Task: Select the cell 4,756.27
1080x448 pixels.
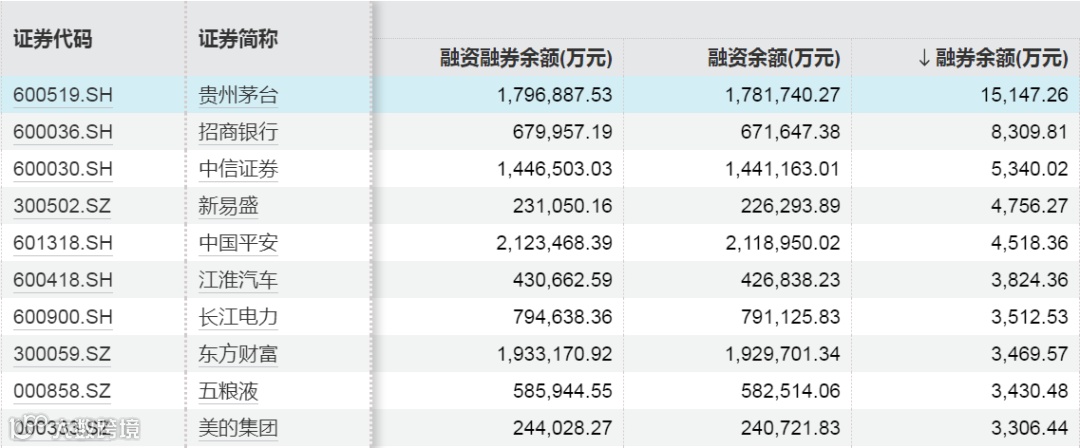Action: tap(1030, 206)
